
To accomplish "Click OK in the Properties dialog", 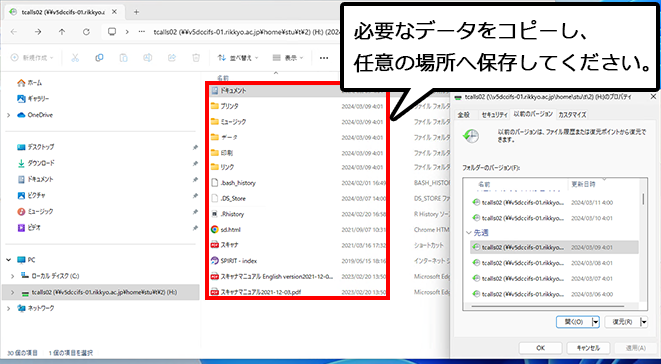I will click(540, 348).
